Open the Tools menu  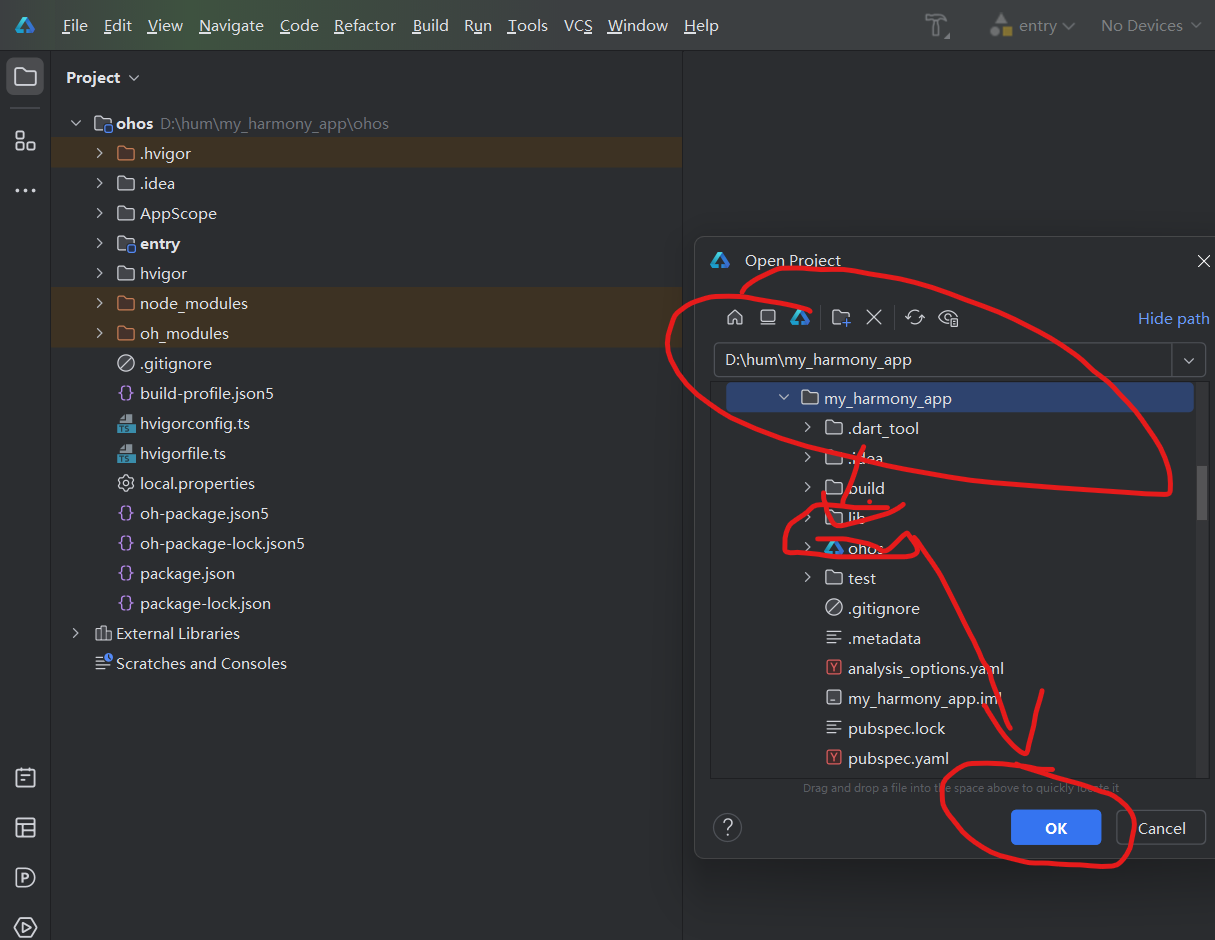527,26
